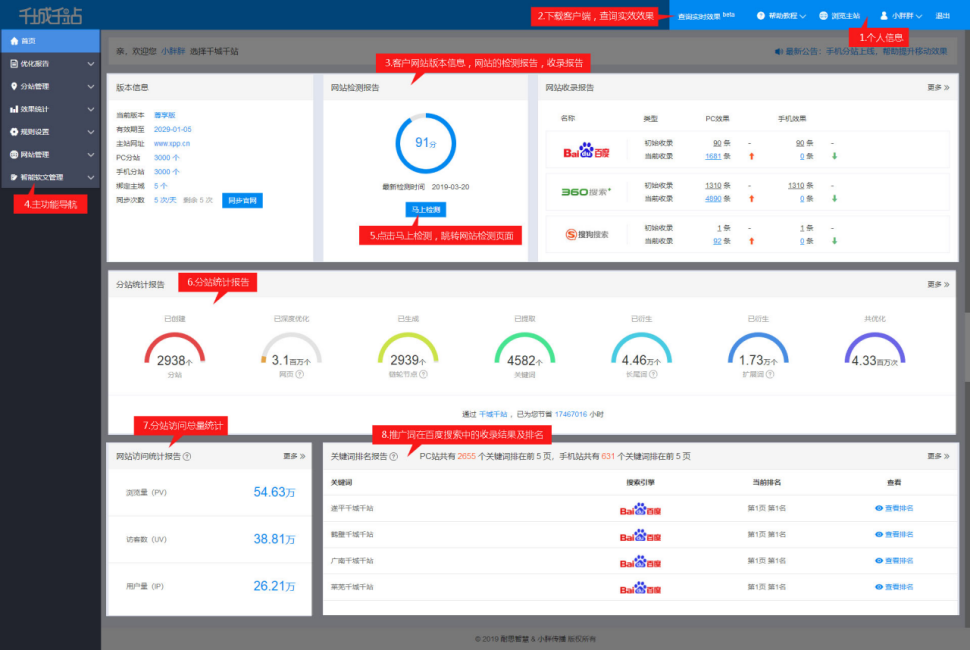Click the 千城千站 logo in the header

pyautogui.click(x=51, y=15)
